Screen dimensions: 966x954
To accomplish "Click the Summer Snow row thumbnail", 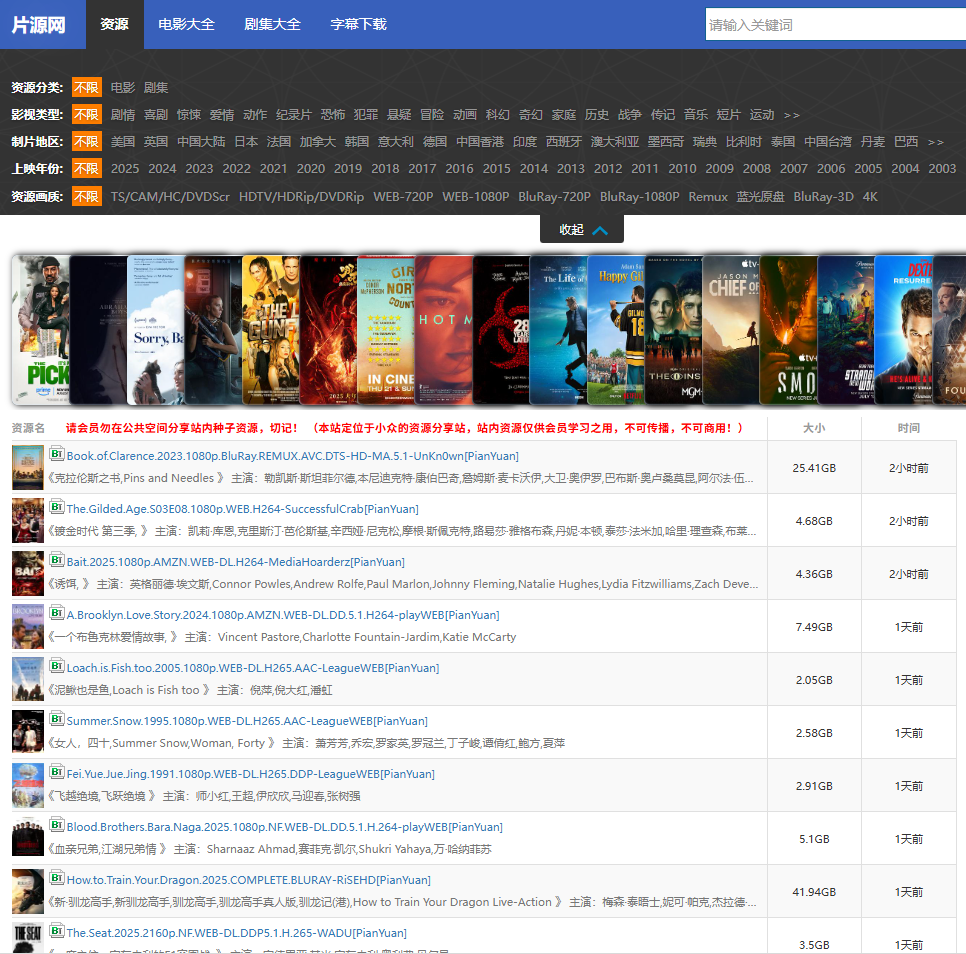I will 28,732.
